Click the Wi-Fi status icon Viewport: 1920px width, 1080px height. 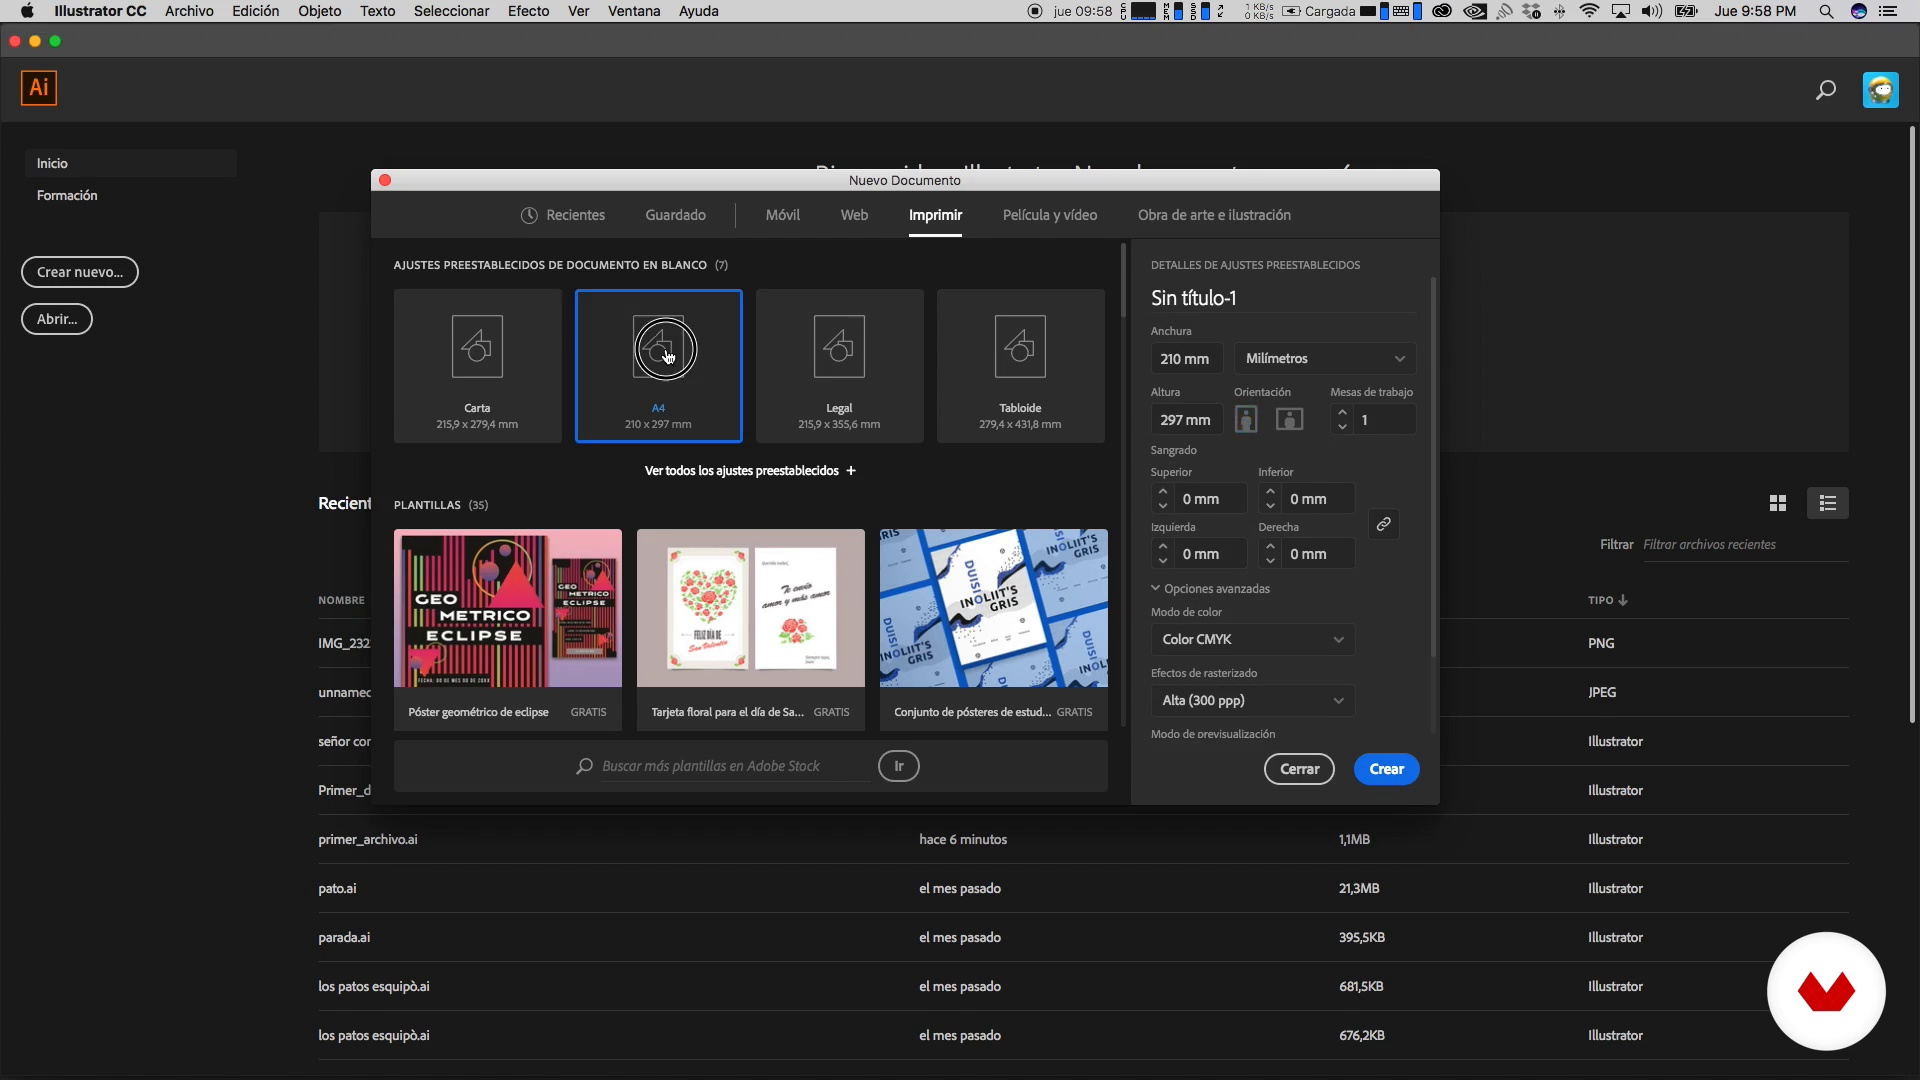pyautogui.click(x=1589, y=11)
